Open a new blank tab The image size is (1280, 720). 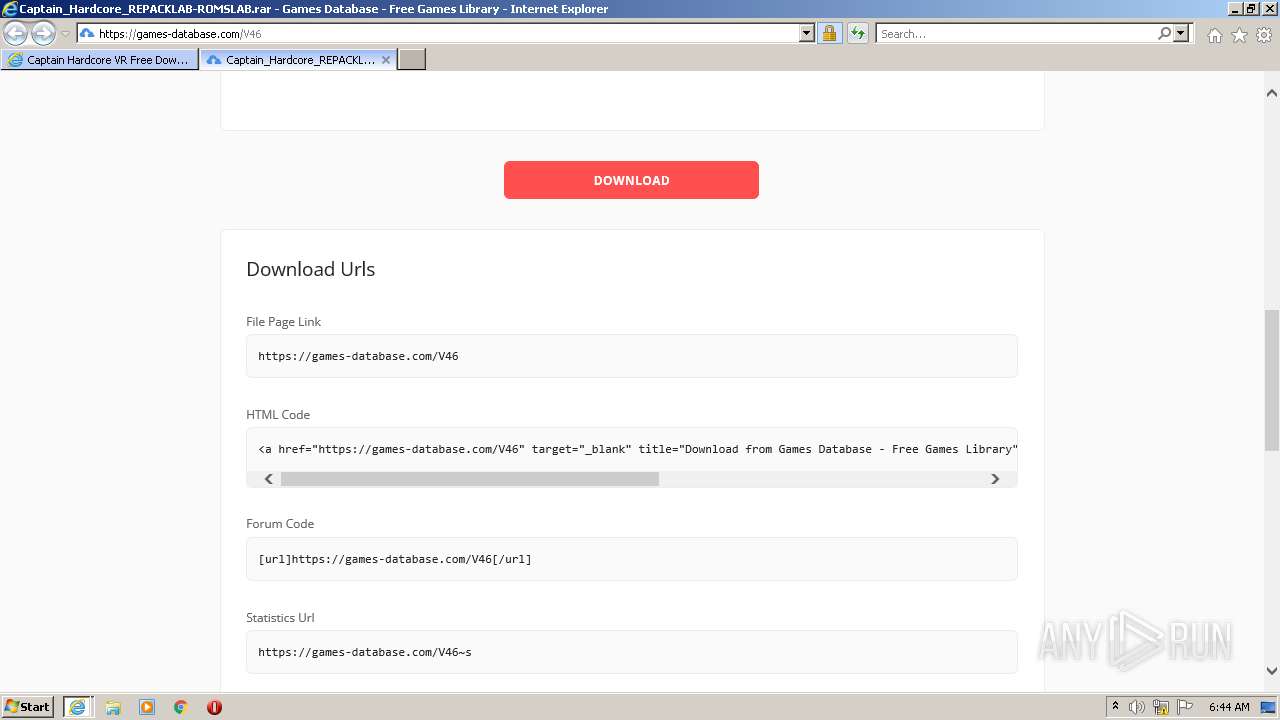coord(412,60)
